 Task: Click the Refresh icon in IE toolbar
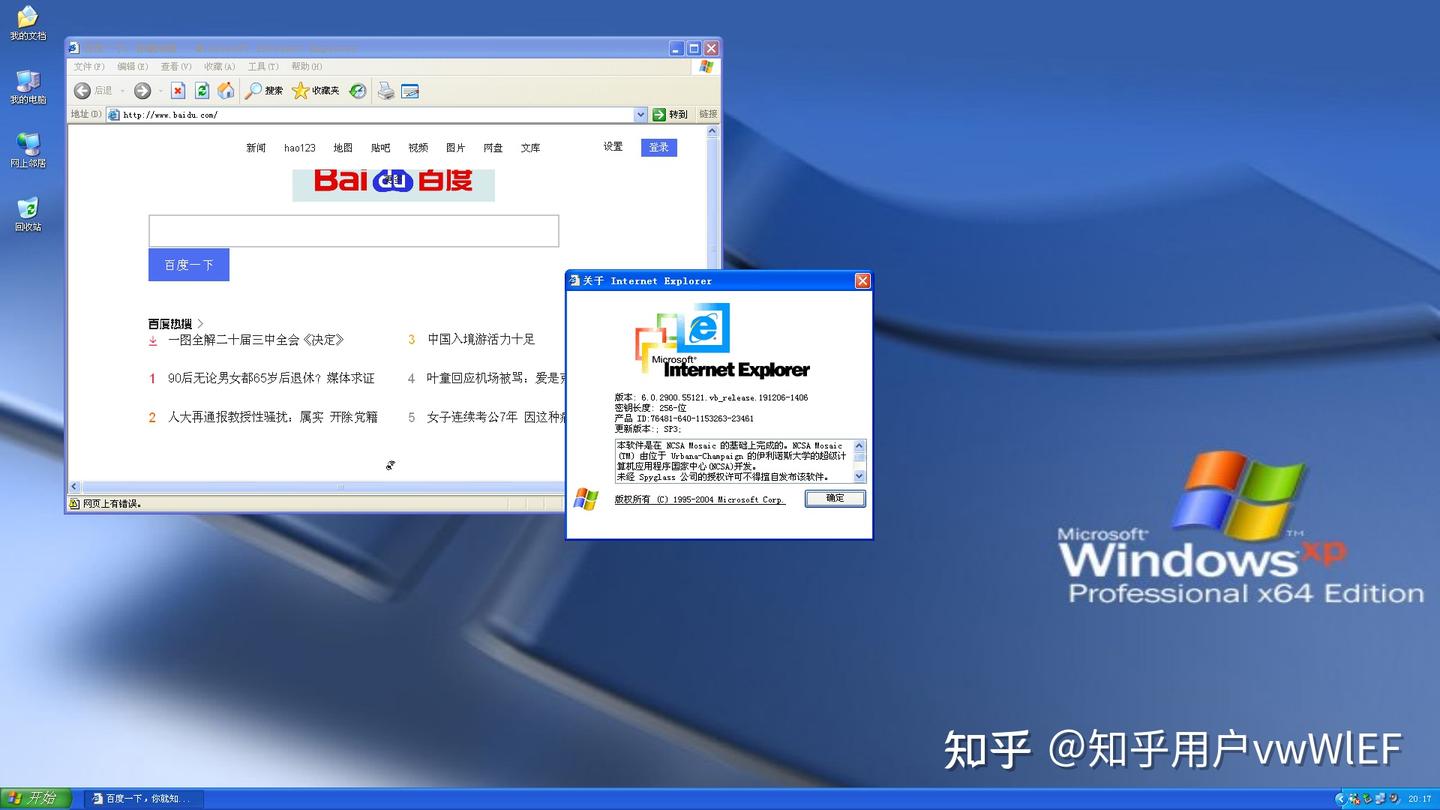tap(201, 90)
